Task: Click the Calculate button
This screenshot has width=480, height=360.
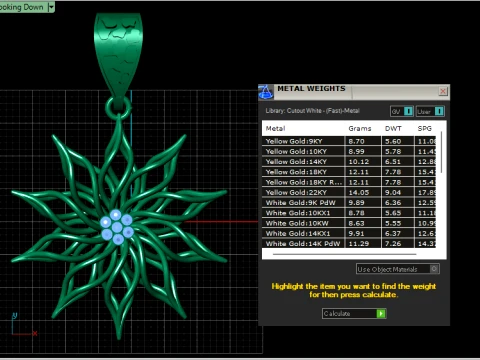Action: (354, 313)
